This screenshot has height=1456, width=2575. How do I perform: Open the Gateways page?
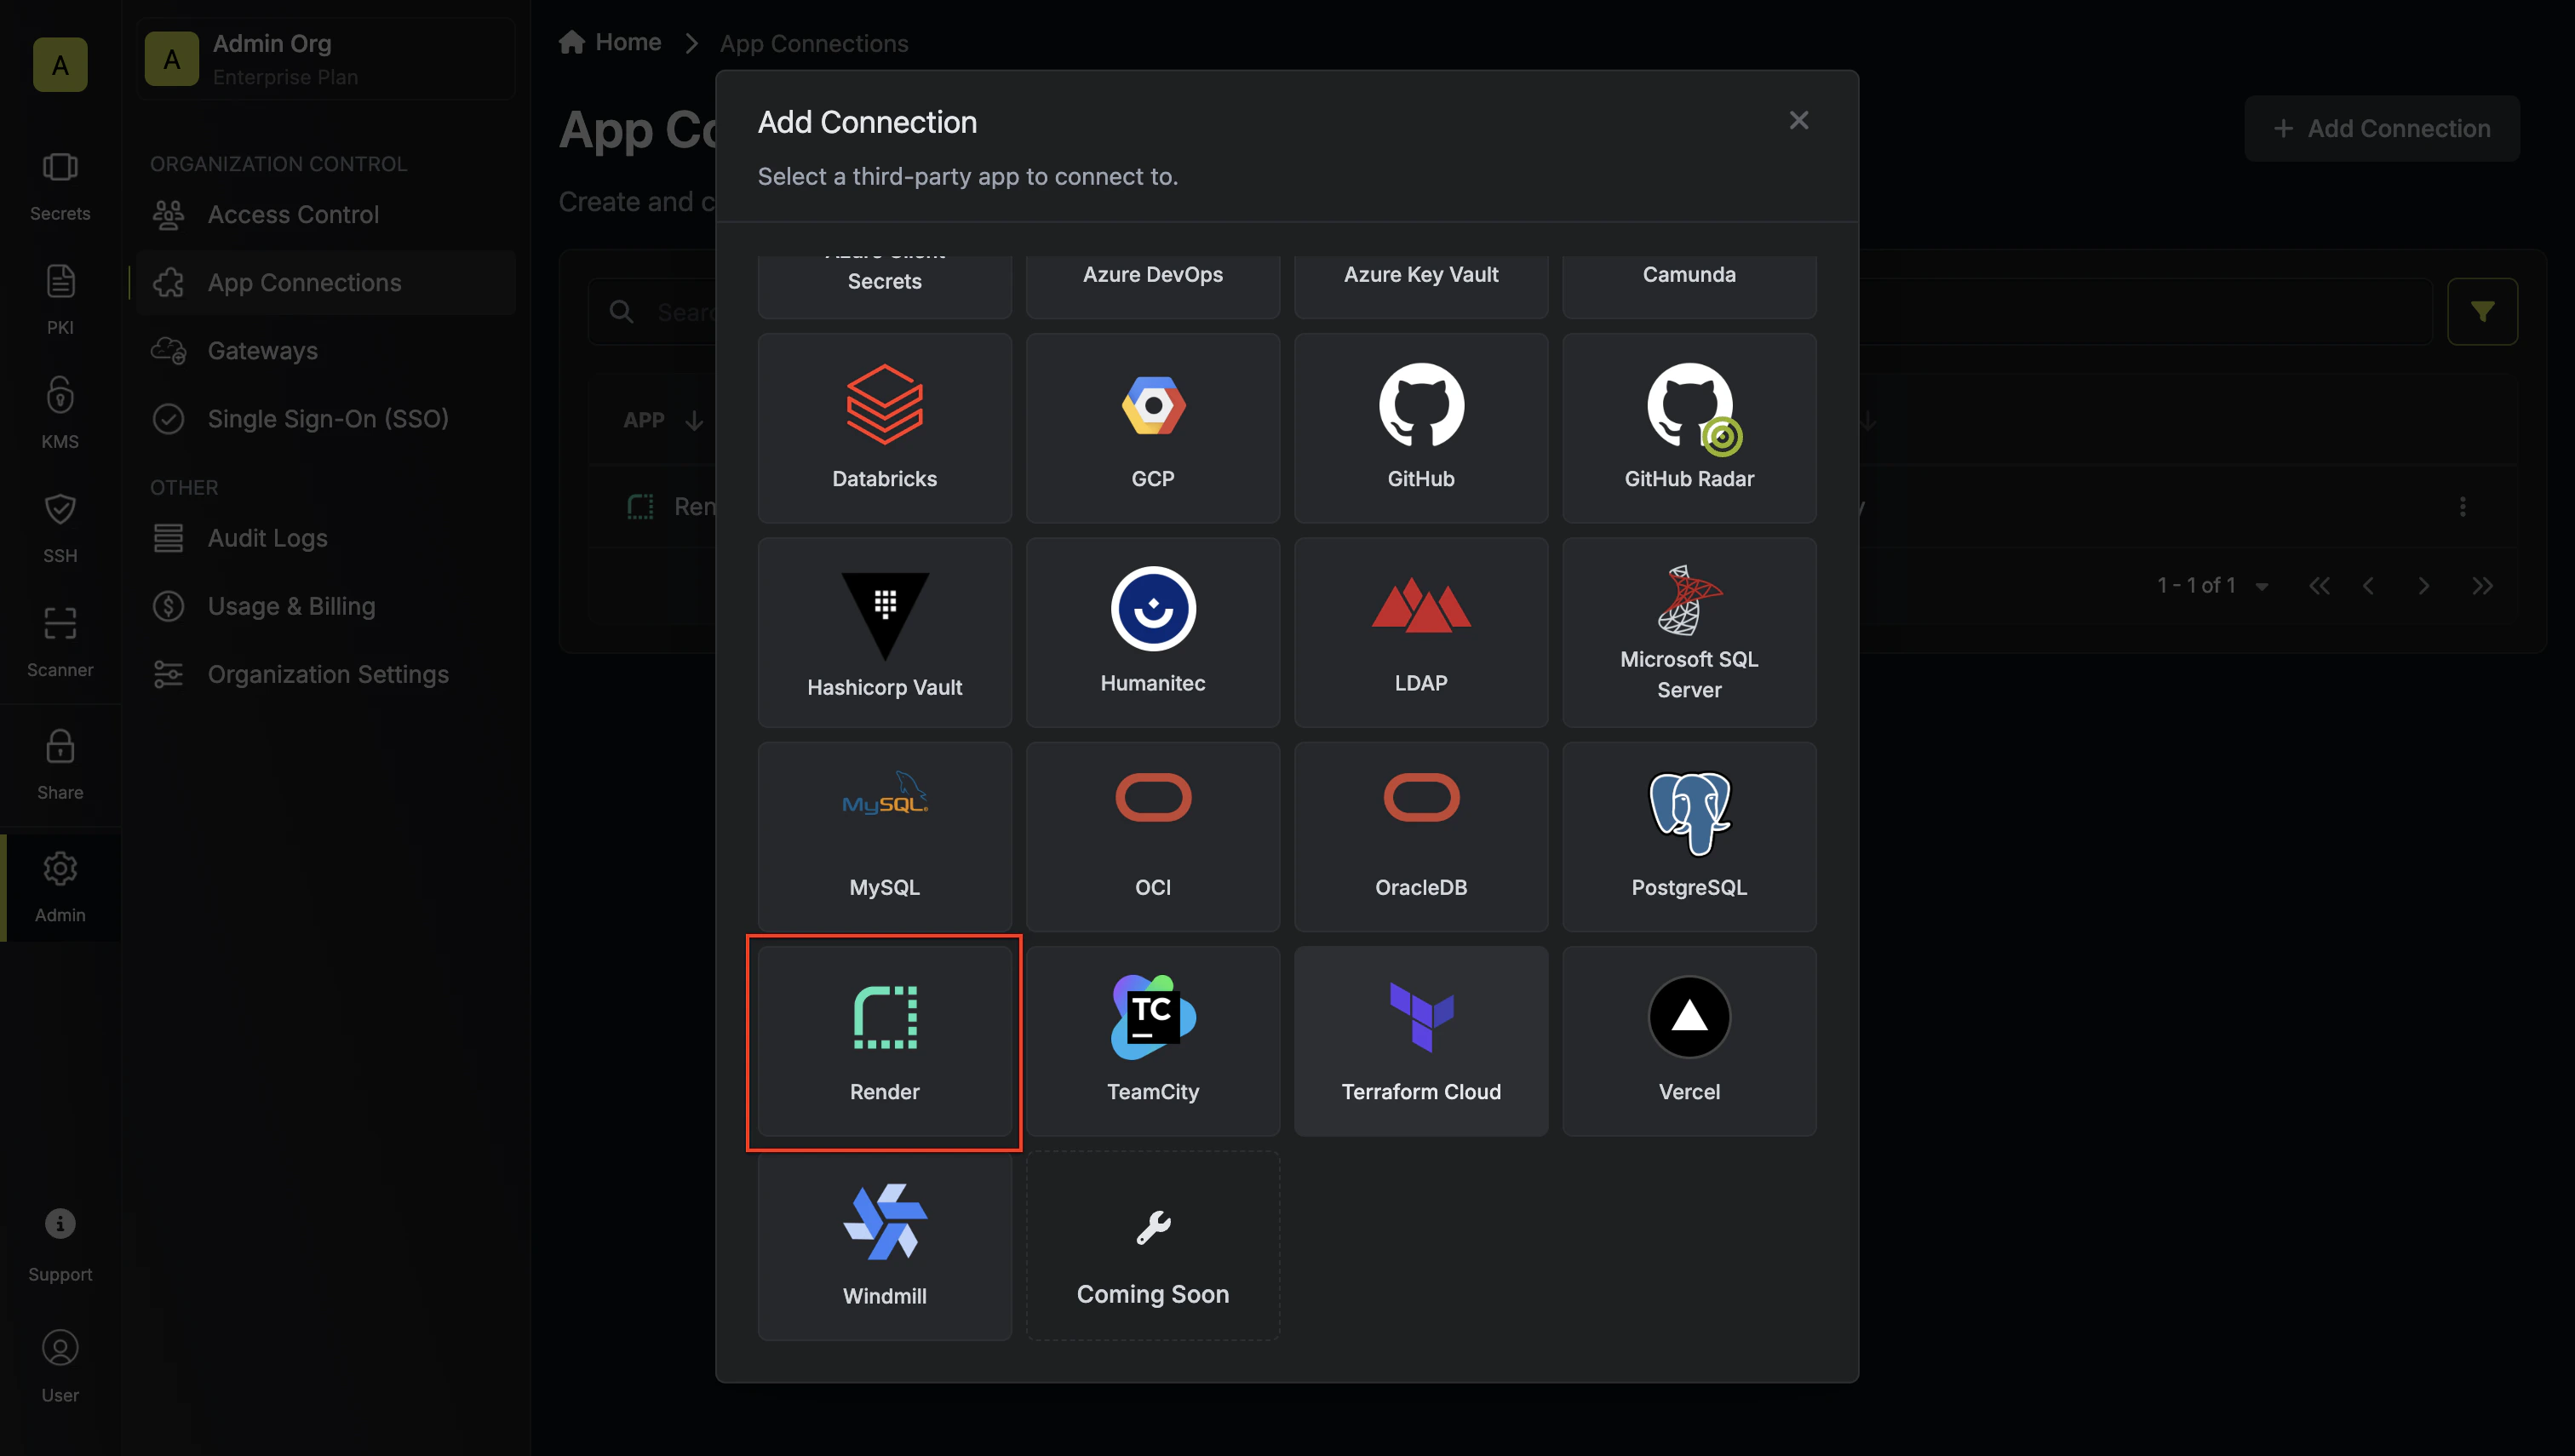click(326, 350)
